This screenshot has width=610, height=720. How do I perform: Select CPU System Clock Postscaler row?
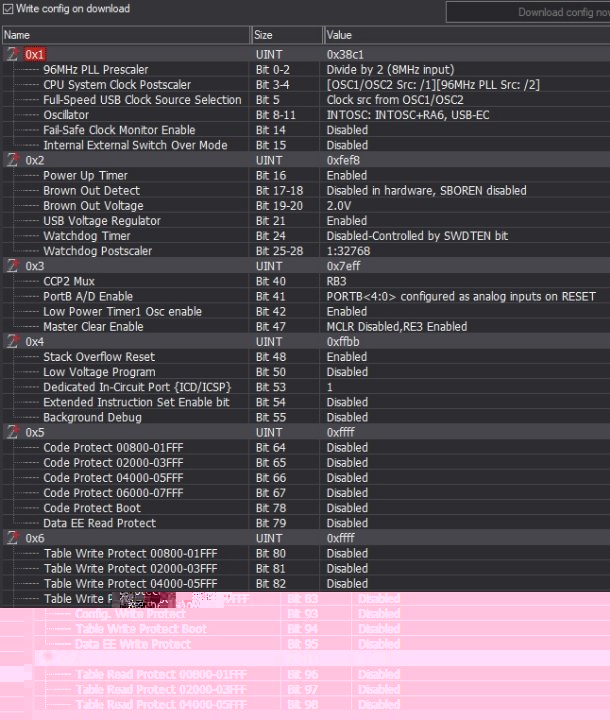(x=306, y=84)
